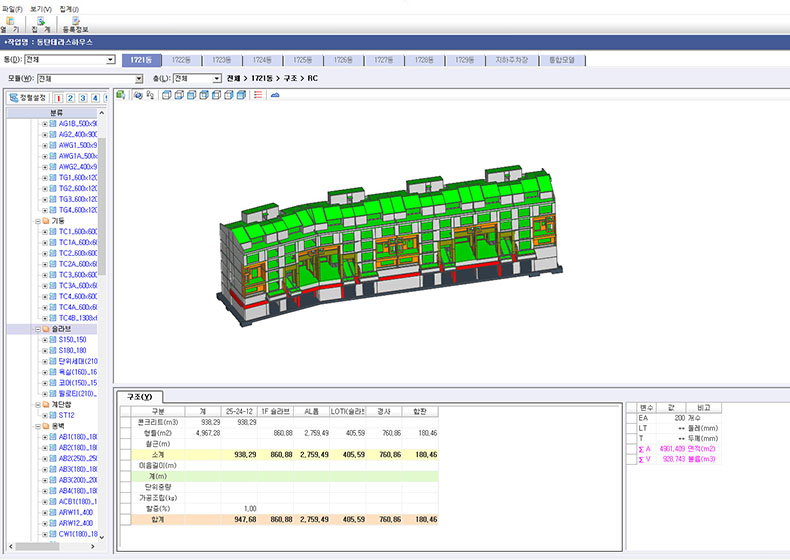790x560 pixels.
Task: Select sort level 2 icon
Action: point(71,98)
